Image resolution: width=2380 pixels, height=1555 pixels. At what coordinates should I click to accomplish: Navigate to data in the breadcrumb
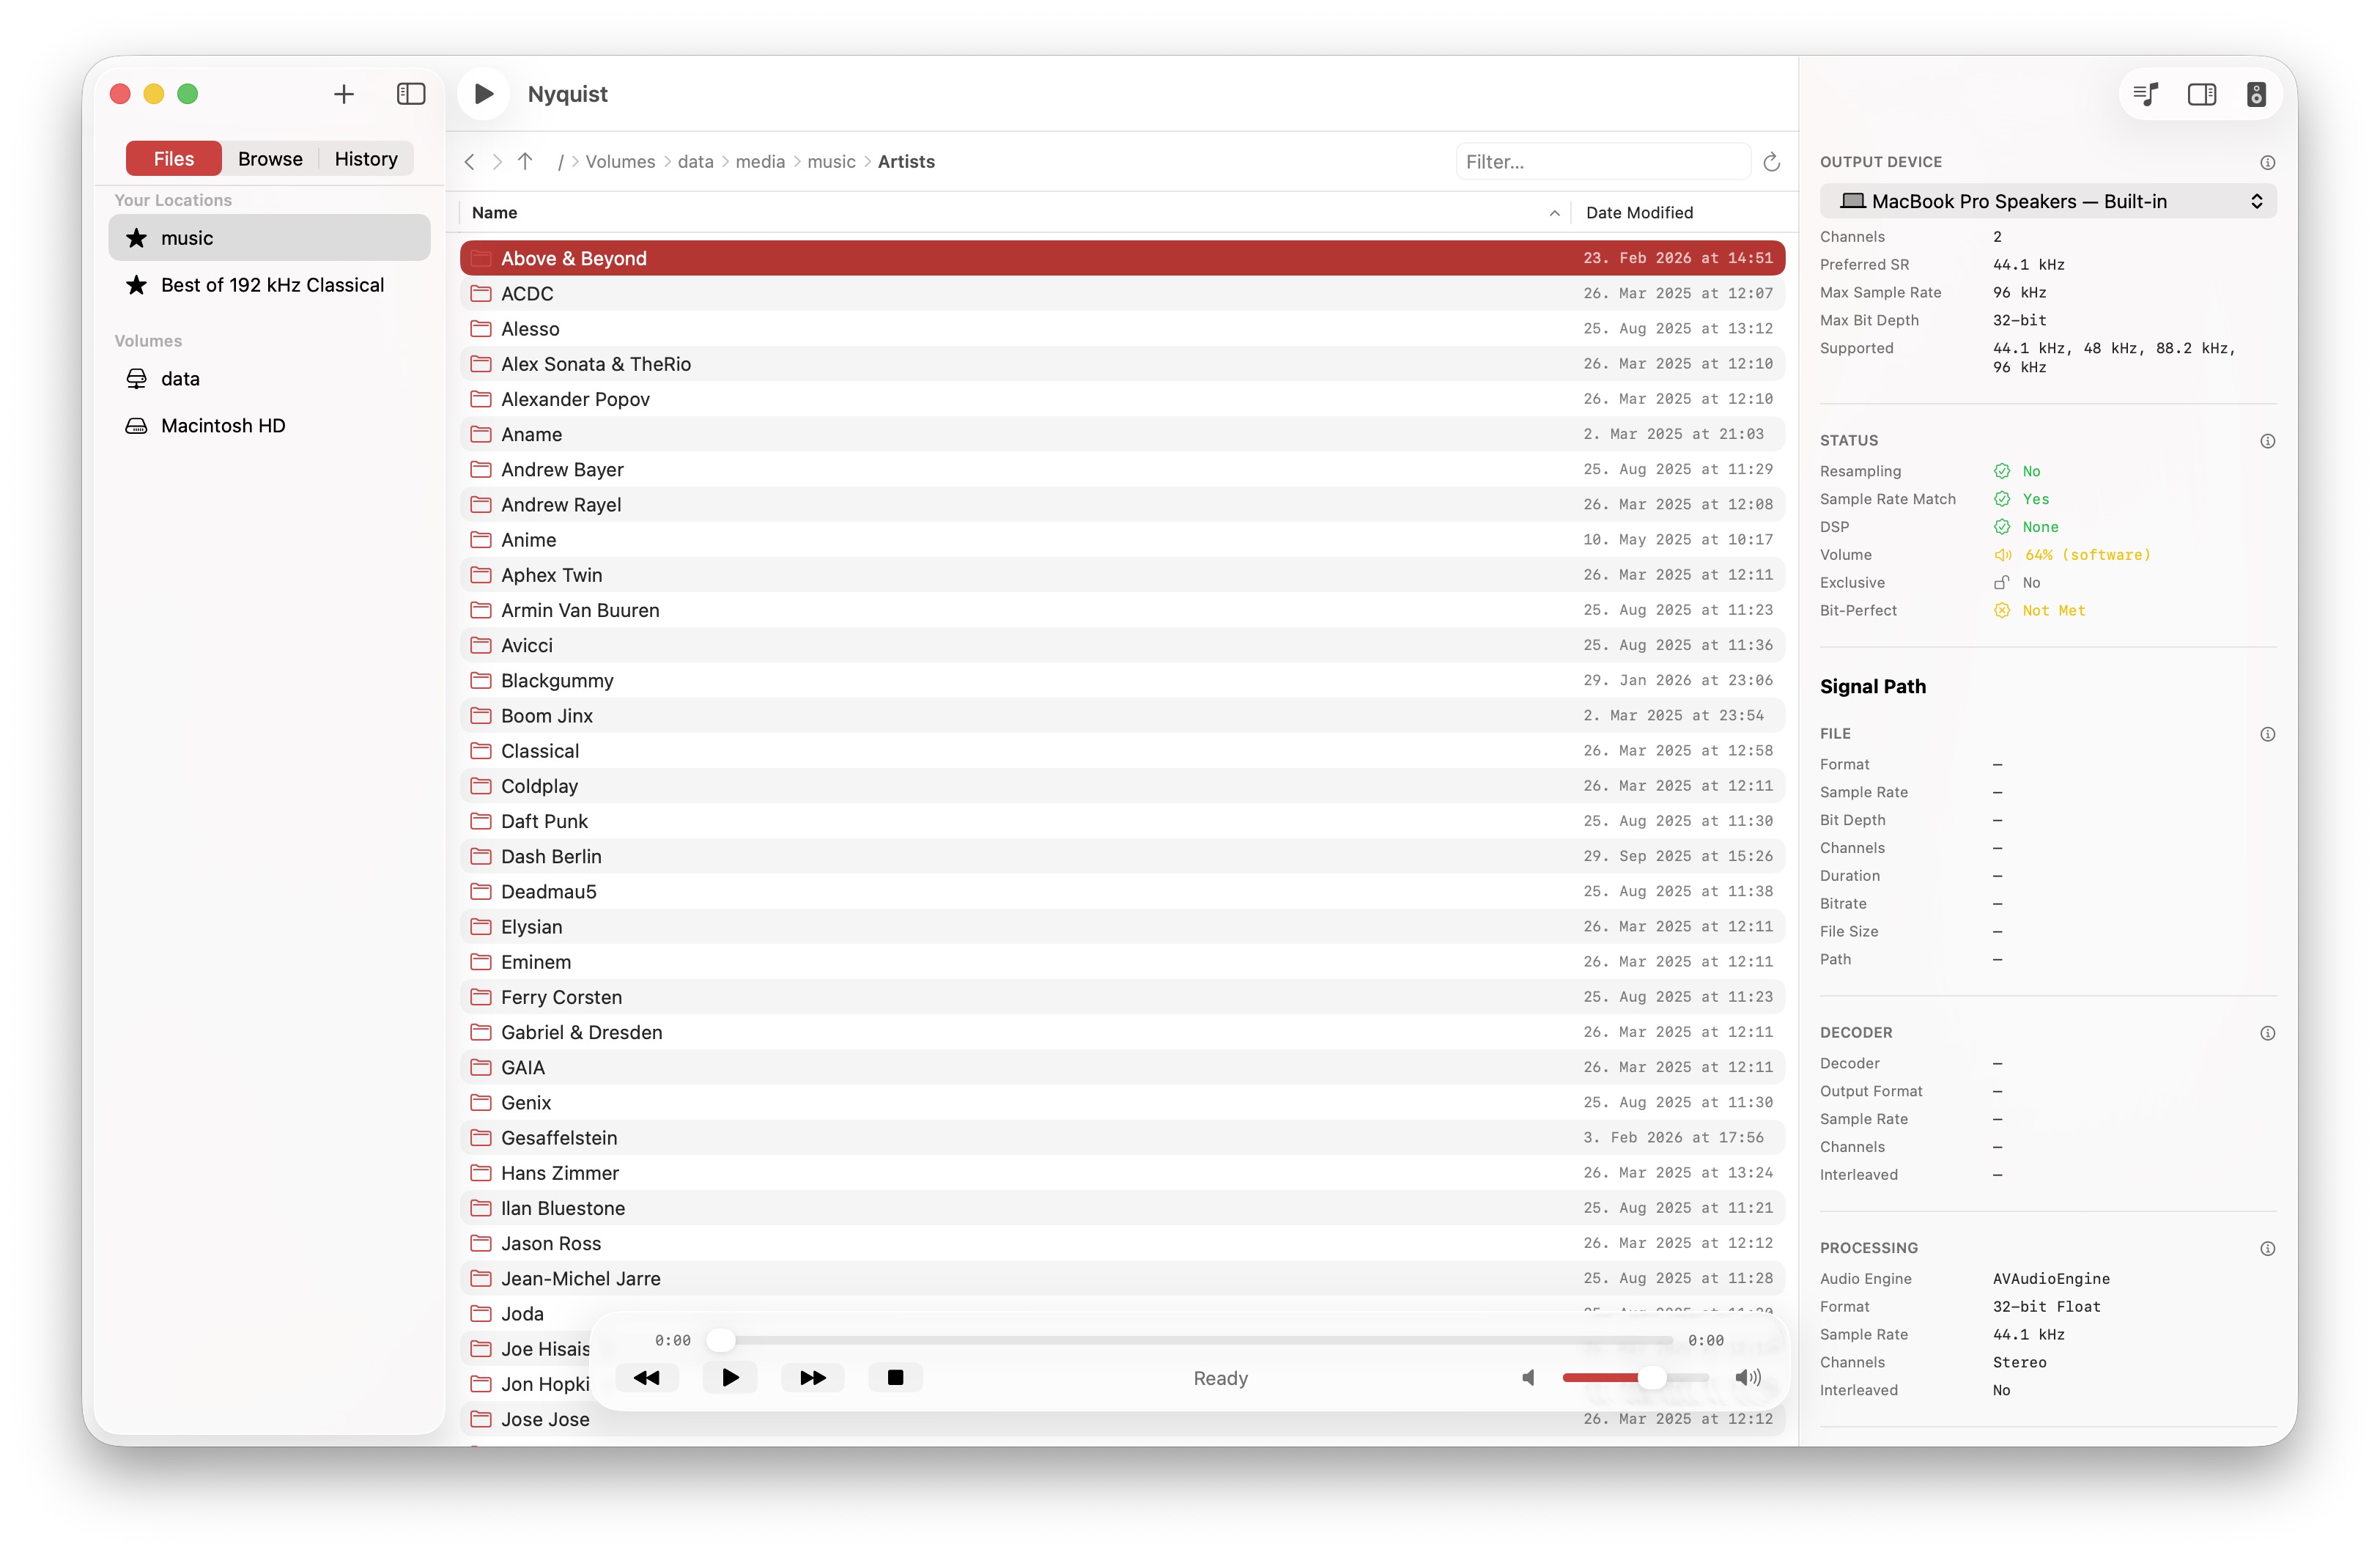695,162
